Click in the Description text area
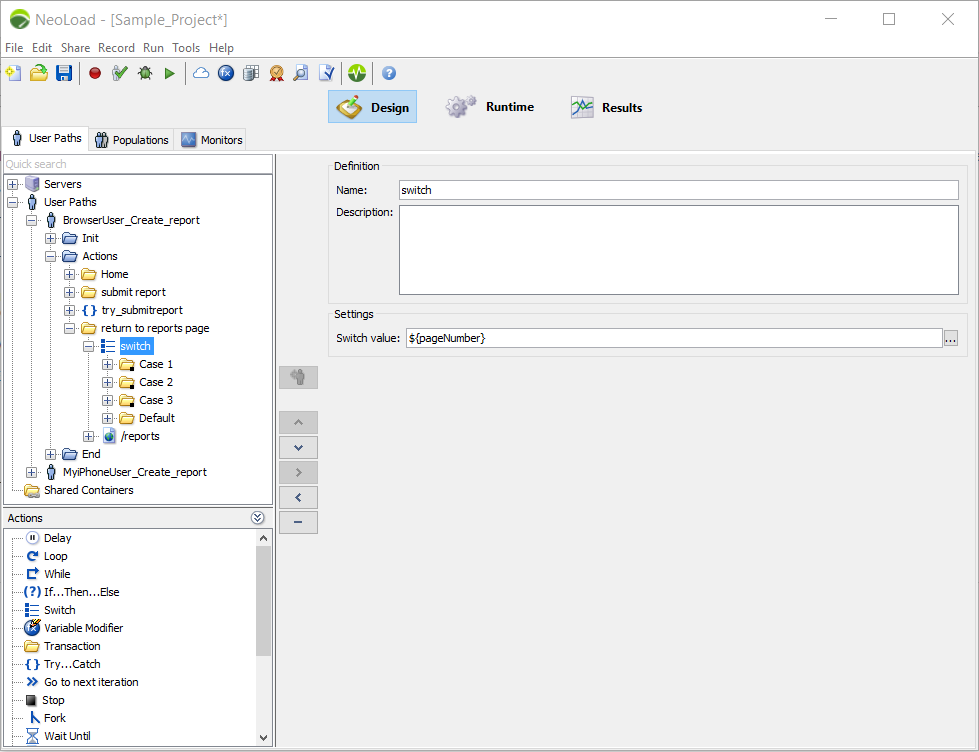This screenshot has width=979, height=752. [x=678, y=250]
